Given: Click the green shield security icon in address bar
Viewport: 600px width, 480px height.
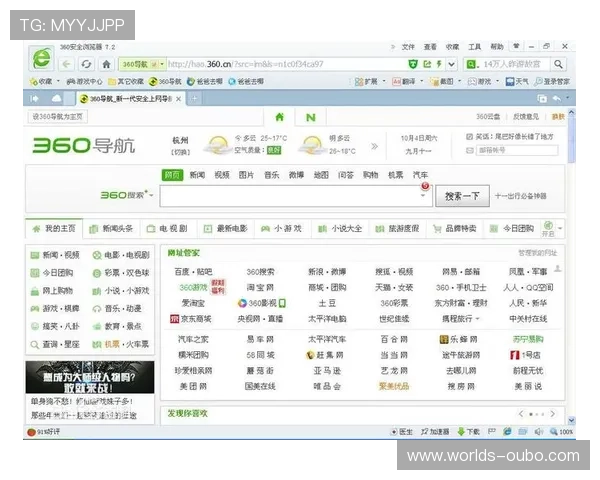Looking at the screenshot, I should pyautogui.click(x=413, y=64).
